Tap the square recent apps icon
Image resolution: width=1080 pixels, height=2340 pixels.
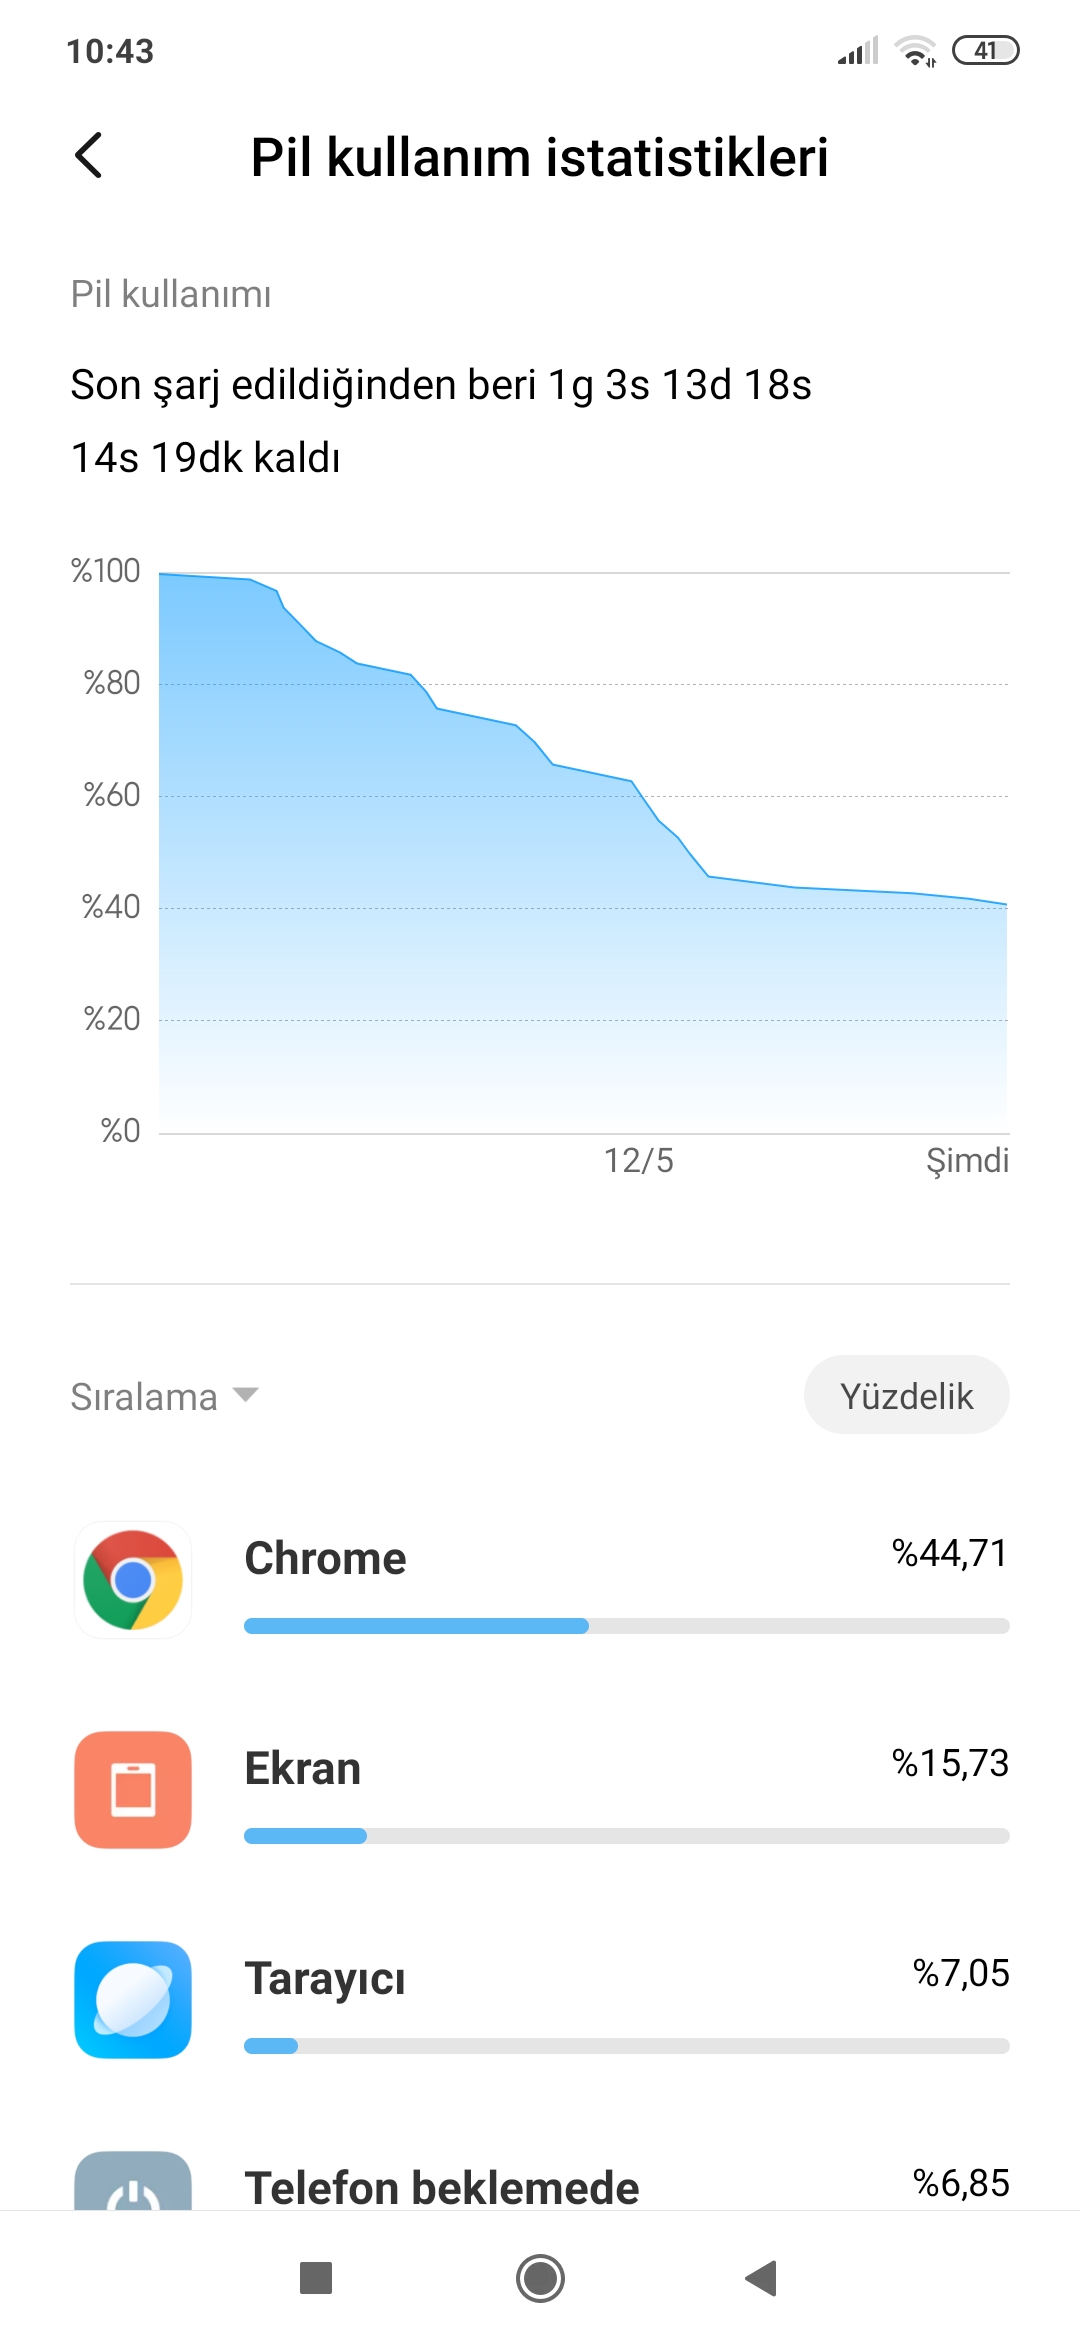point(316,2278)
